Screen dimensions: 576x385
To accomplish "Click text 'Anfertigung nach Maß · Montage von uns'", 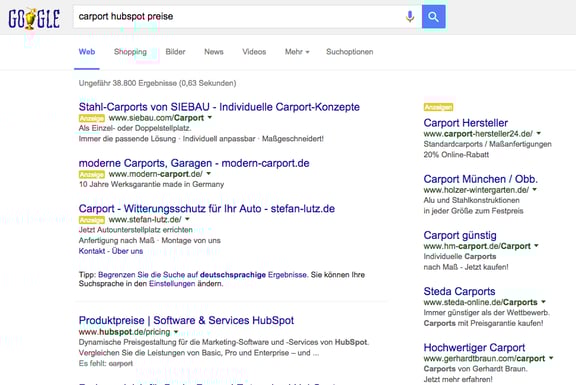I will (150, 241).
